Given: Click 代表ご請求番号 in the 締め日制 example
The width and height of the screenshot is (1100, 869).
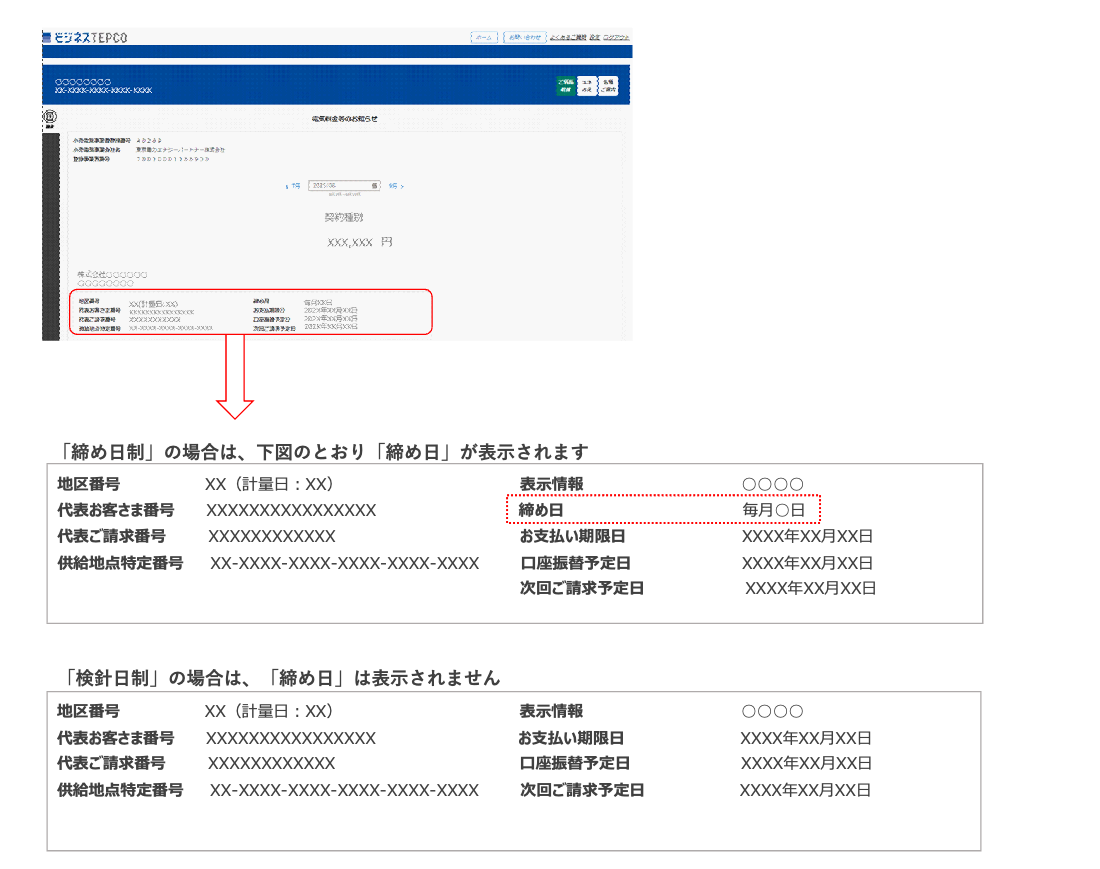Looking at the screenshot, I should (x=112, y=537).
